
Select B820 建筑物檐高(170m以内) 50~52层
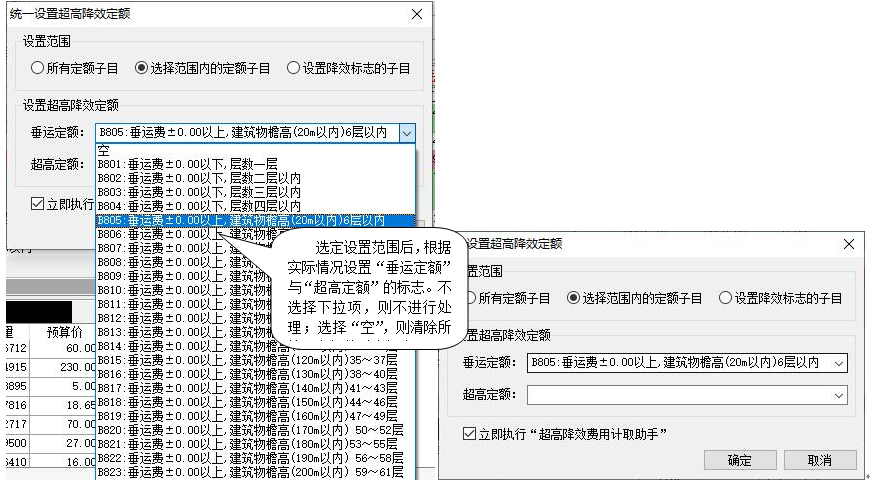250,430
